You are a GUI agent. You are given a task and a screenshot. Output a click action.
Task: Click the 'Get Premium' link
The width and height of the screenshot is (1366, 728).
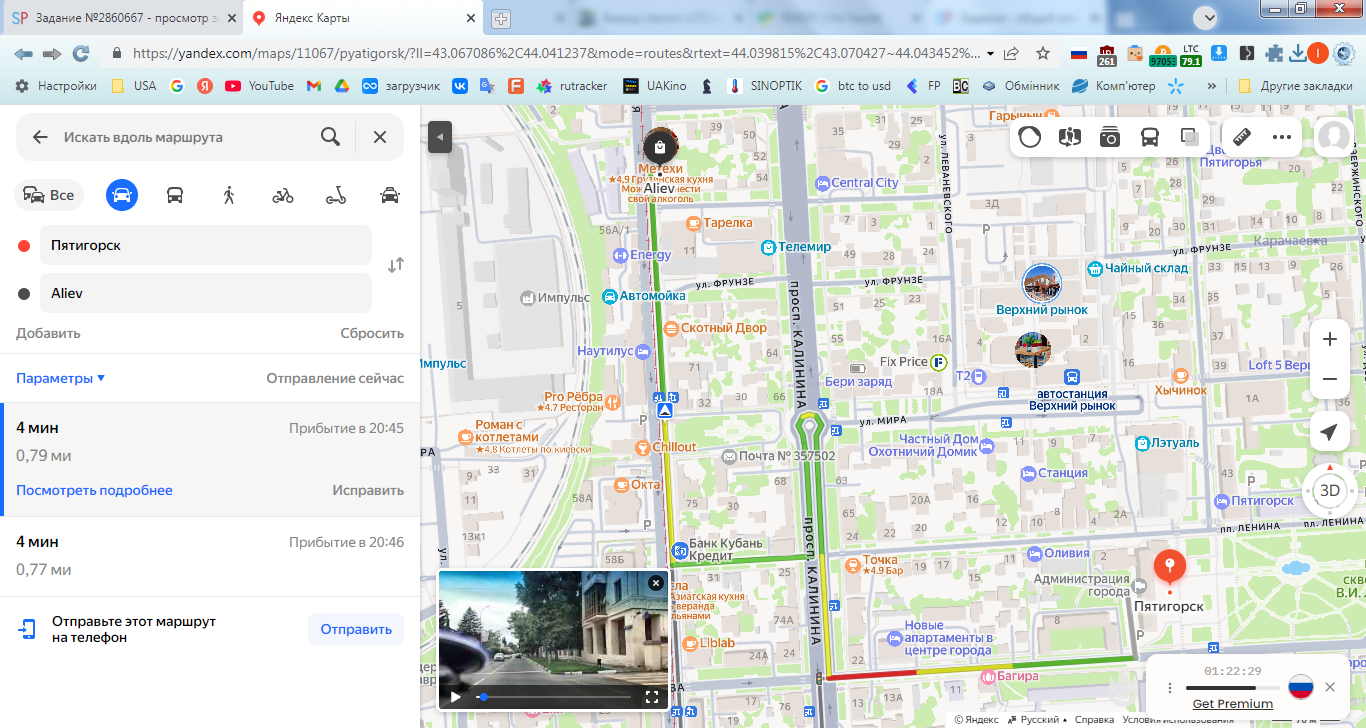pos(1232,704)
